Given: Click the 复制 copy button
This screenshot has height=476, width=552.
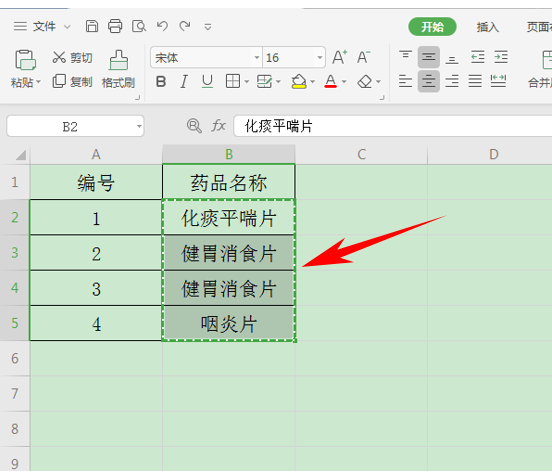Looking at the screenshot, I should click(73, 82).
